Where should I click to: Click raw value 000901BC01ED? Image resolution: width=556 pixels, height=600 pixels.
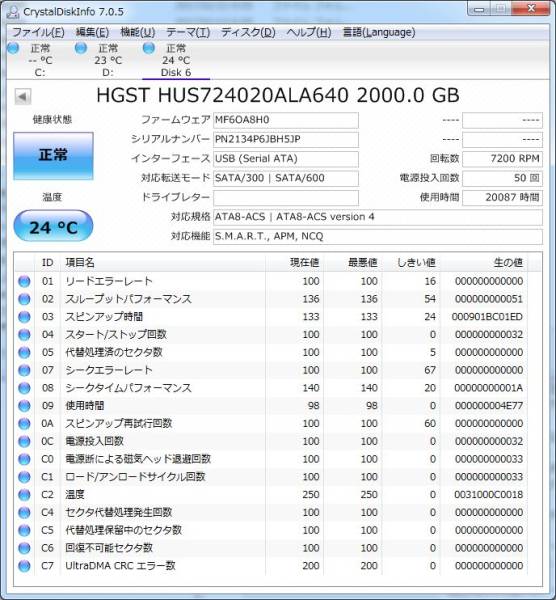tap(487, 317)
